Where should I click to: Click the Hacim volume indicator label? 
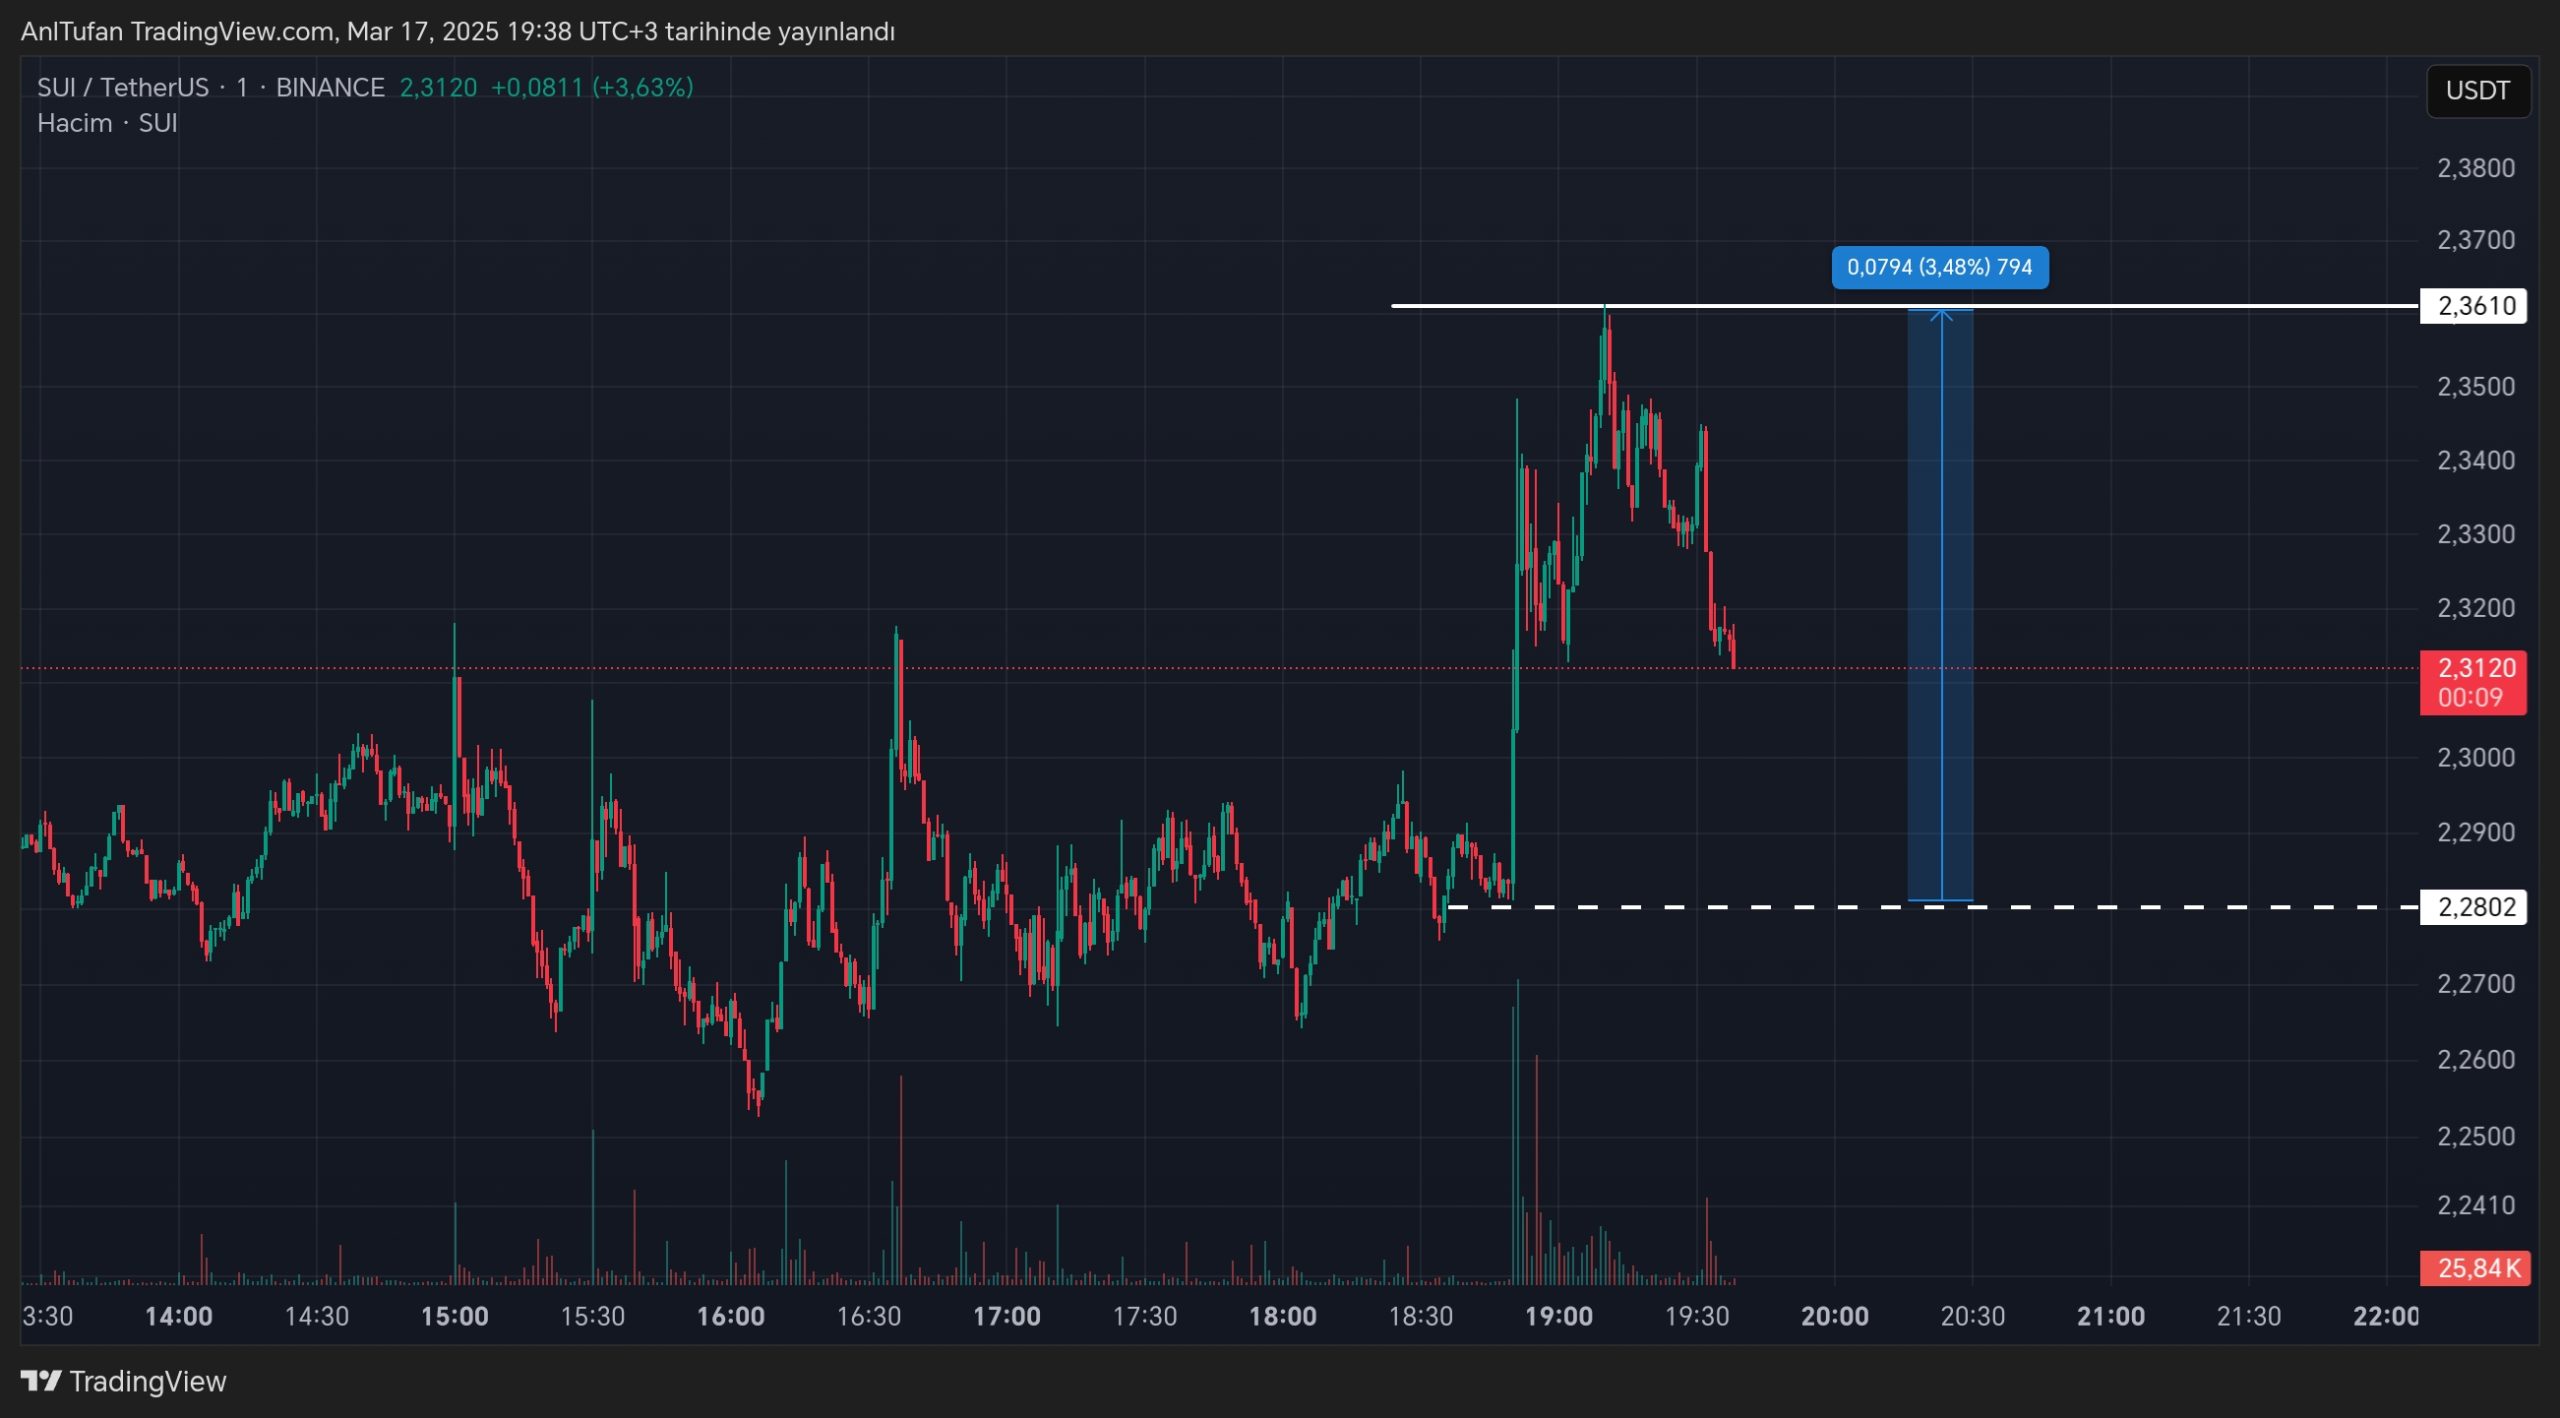[x=74, y=123]
